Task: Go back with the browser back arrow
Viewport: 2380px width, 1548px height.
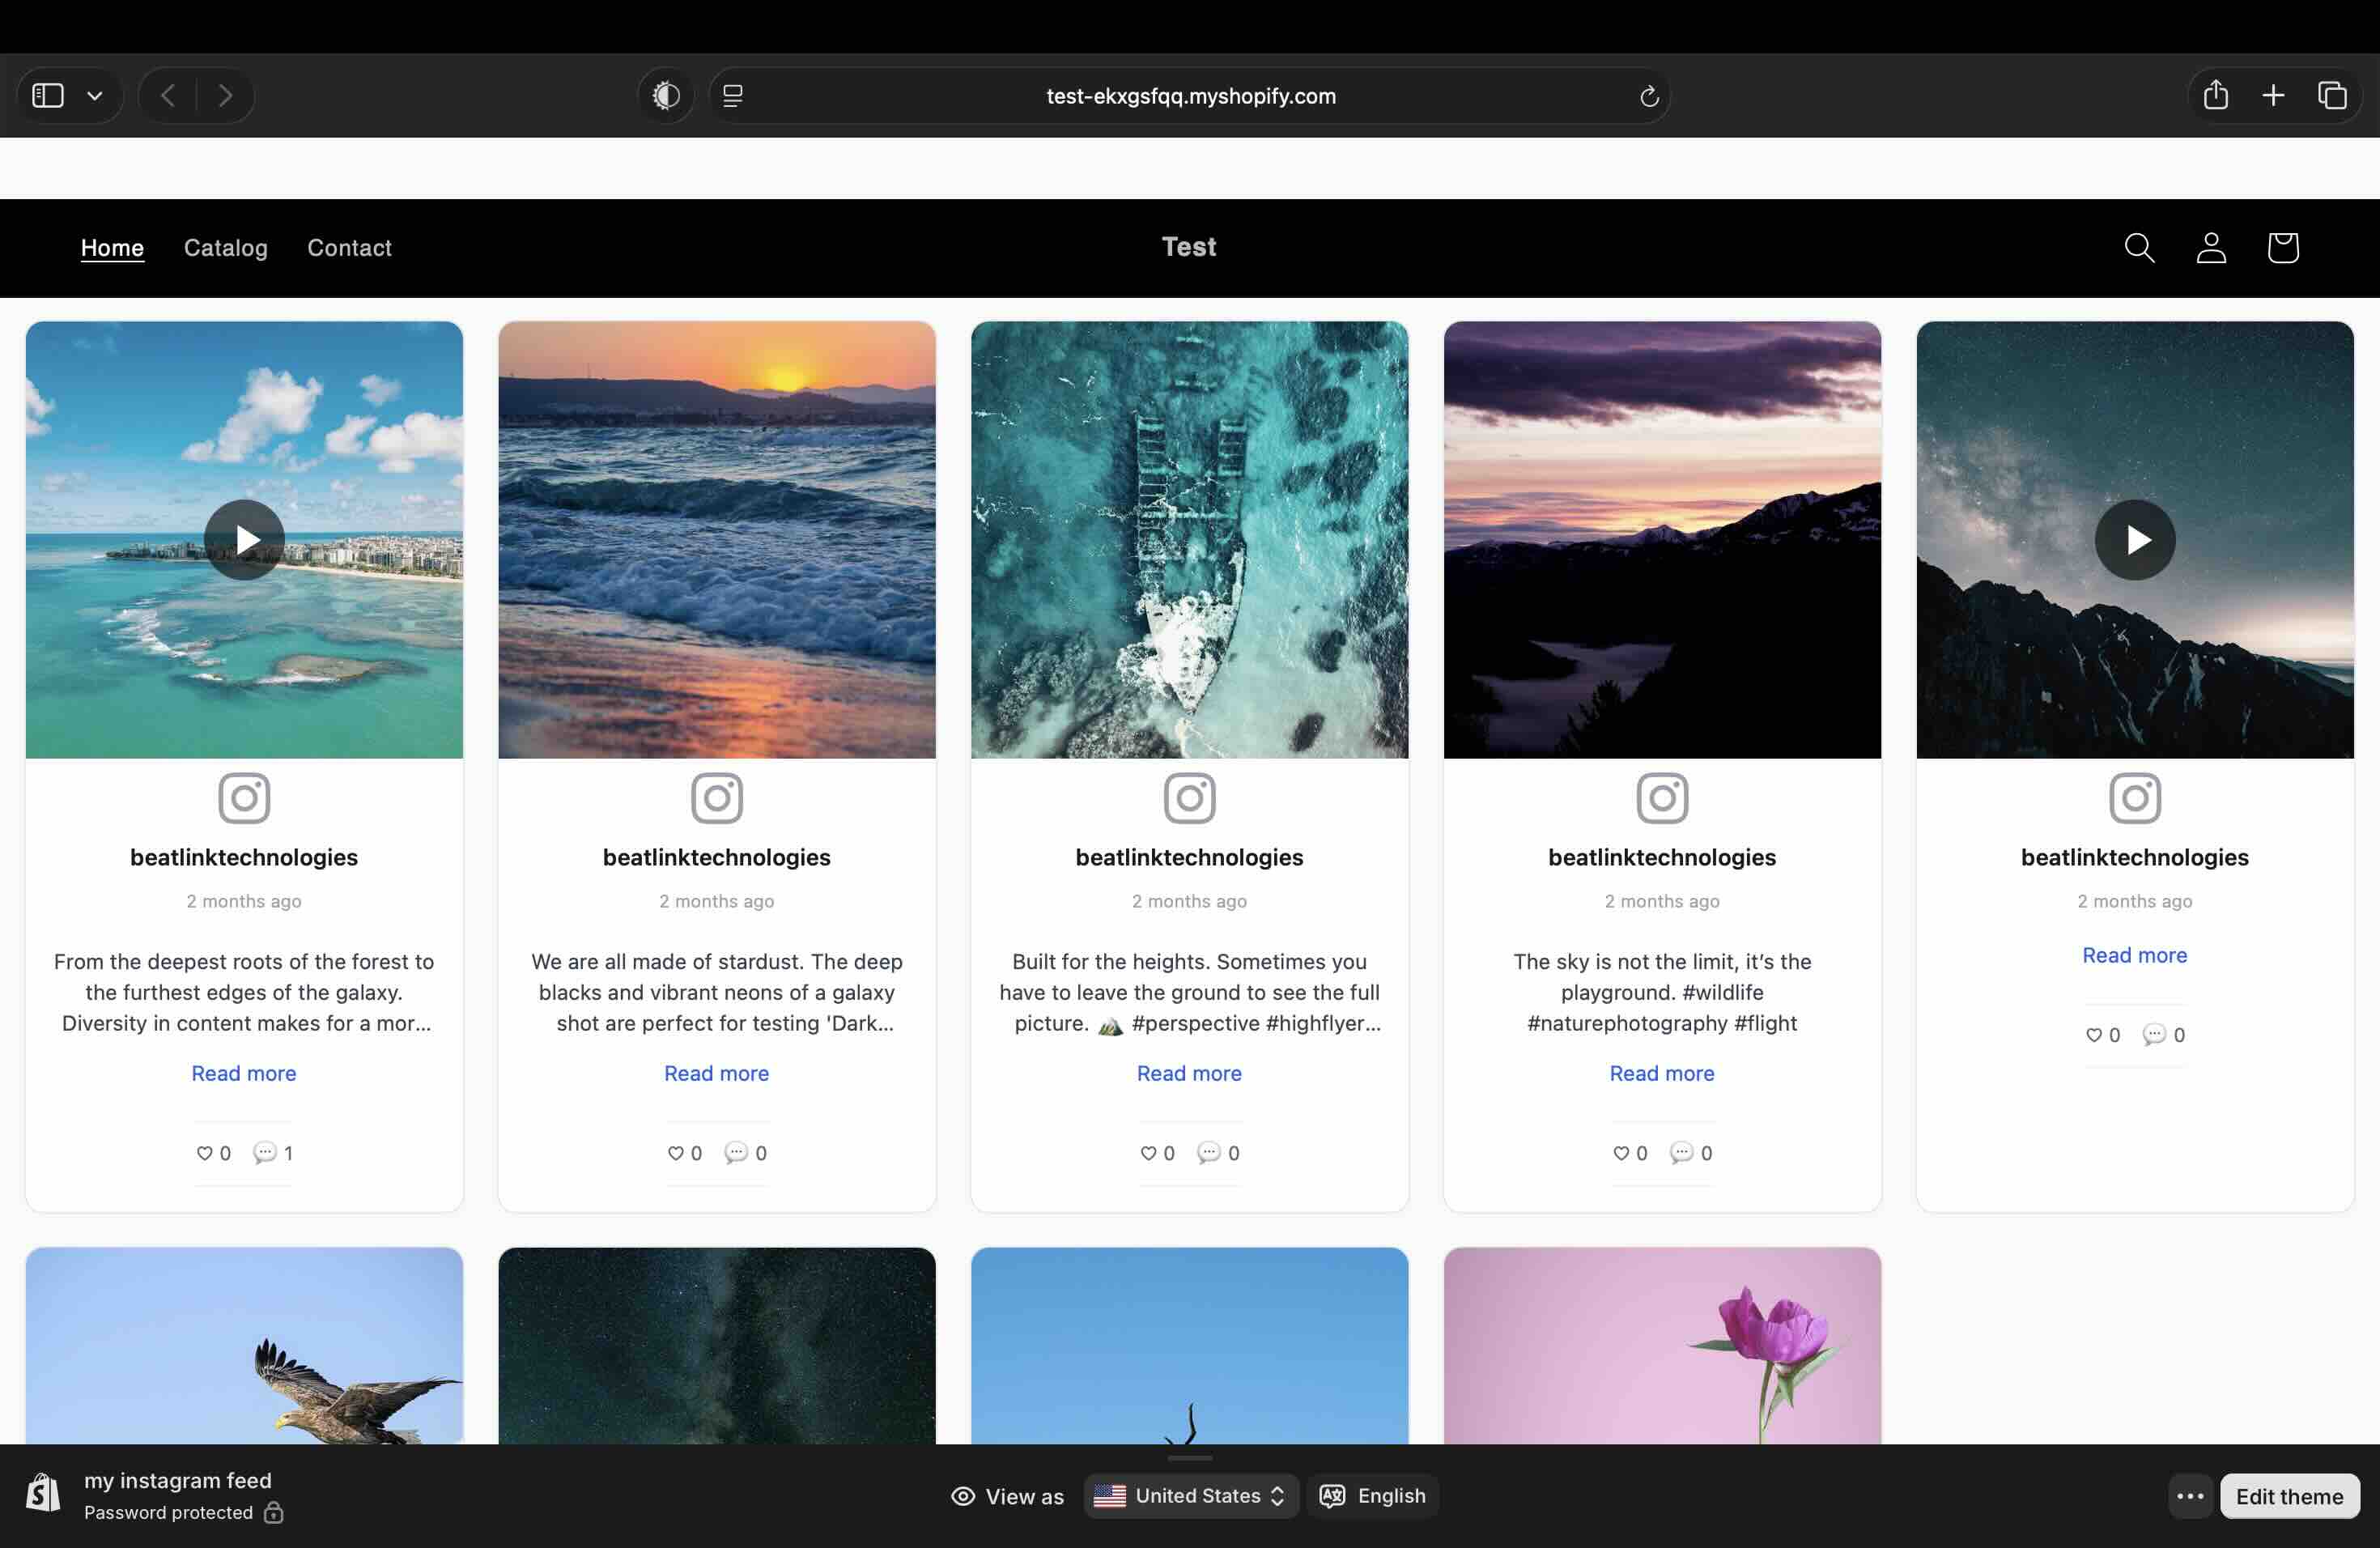Action: click(168, 96)
